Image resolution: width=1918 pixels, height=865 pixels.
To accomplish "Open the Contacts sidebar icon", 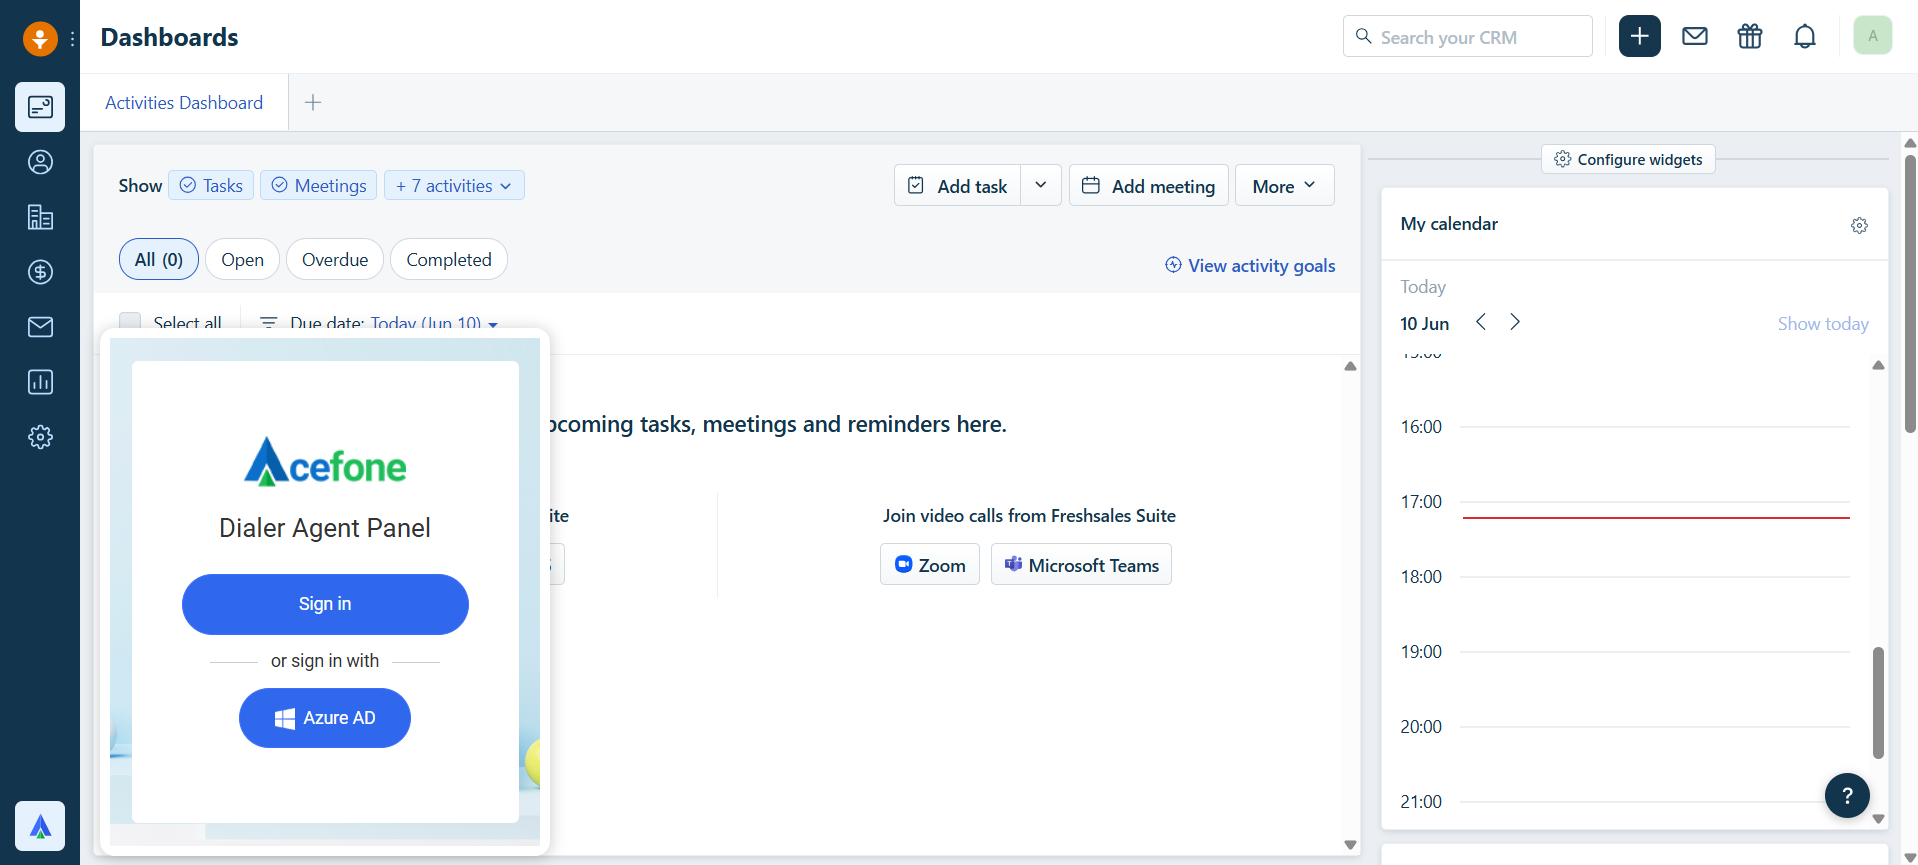I will pos(40,162).
